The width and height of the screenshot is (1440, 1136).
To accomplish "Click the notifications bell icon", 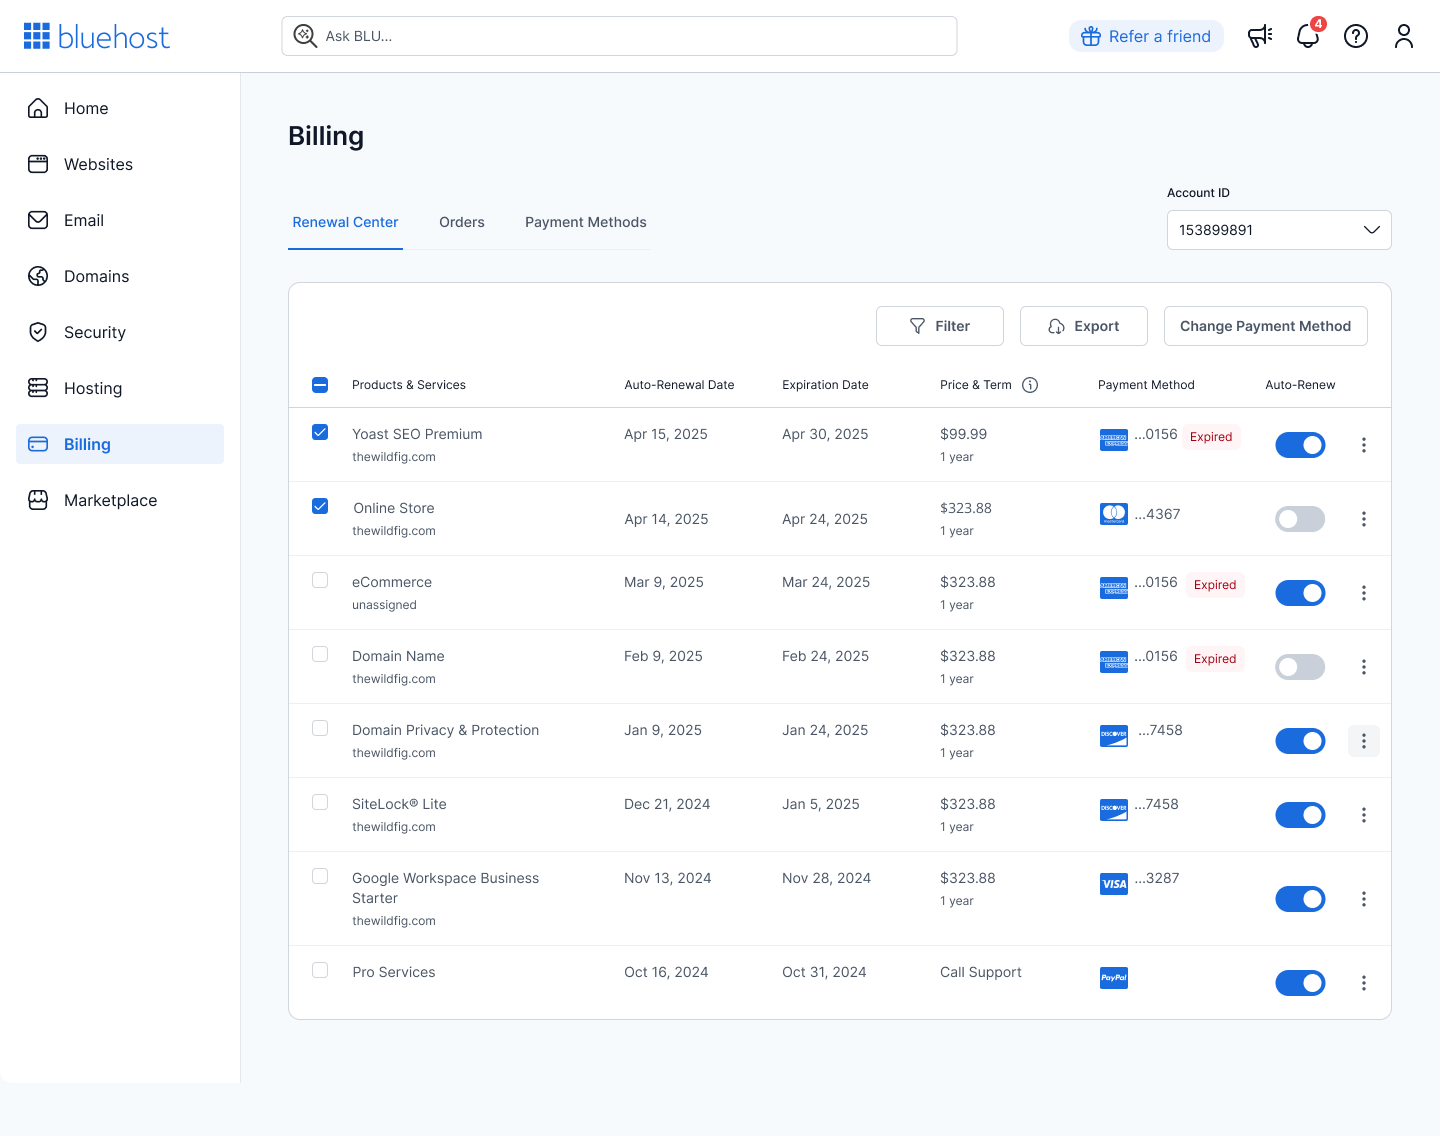I will point(1307,37).
